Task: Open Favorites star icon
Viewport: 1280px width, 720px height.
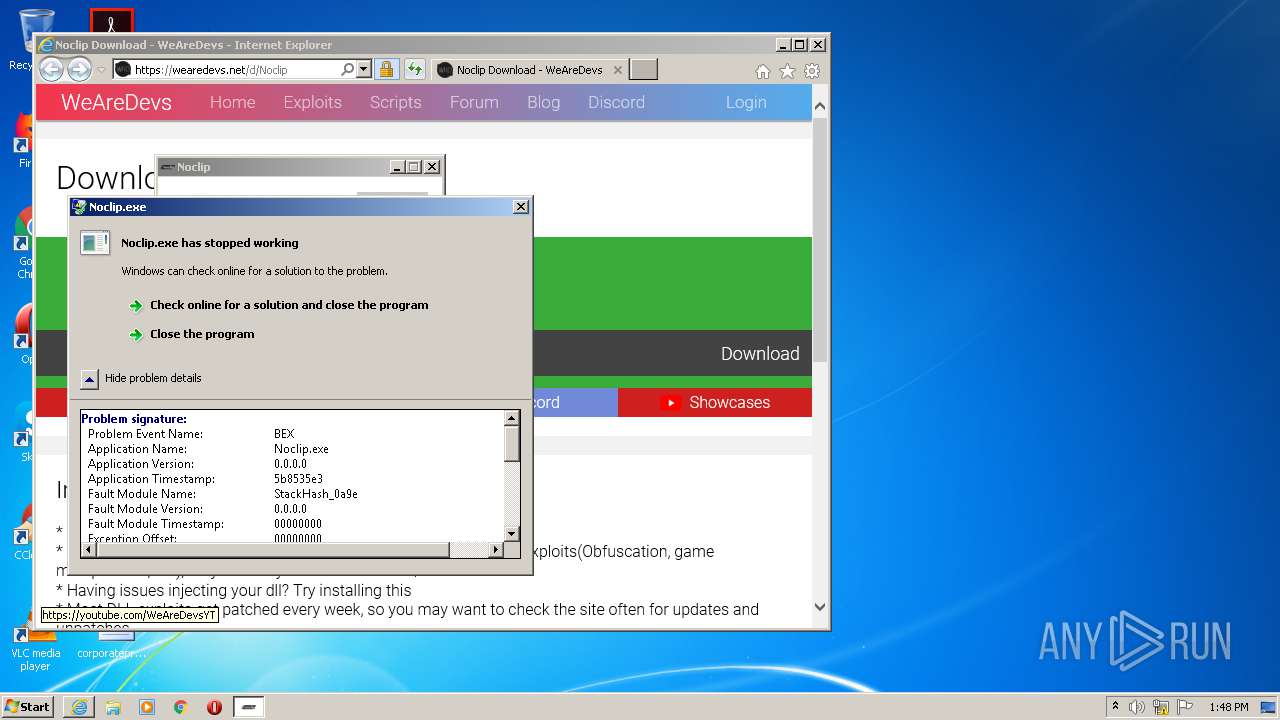Action: pyautogui.click(x=787, y=71)
